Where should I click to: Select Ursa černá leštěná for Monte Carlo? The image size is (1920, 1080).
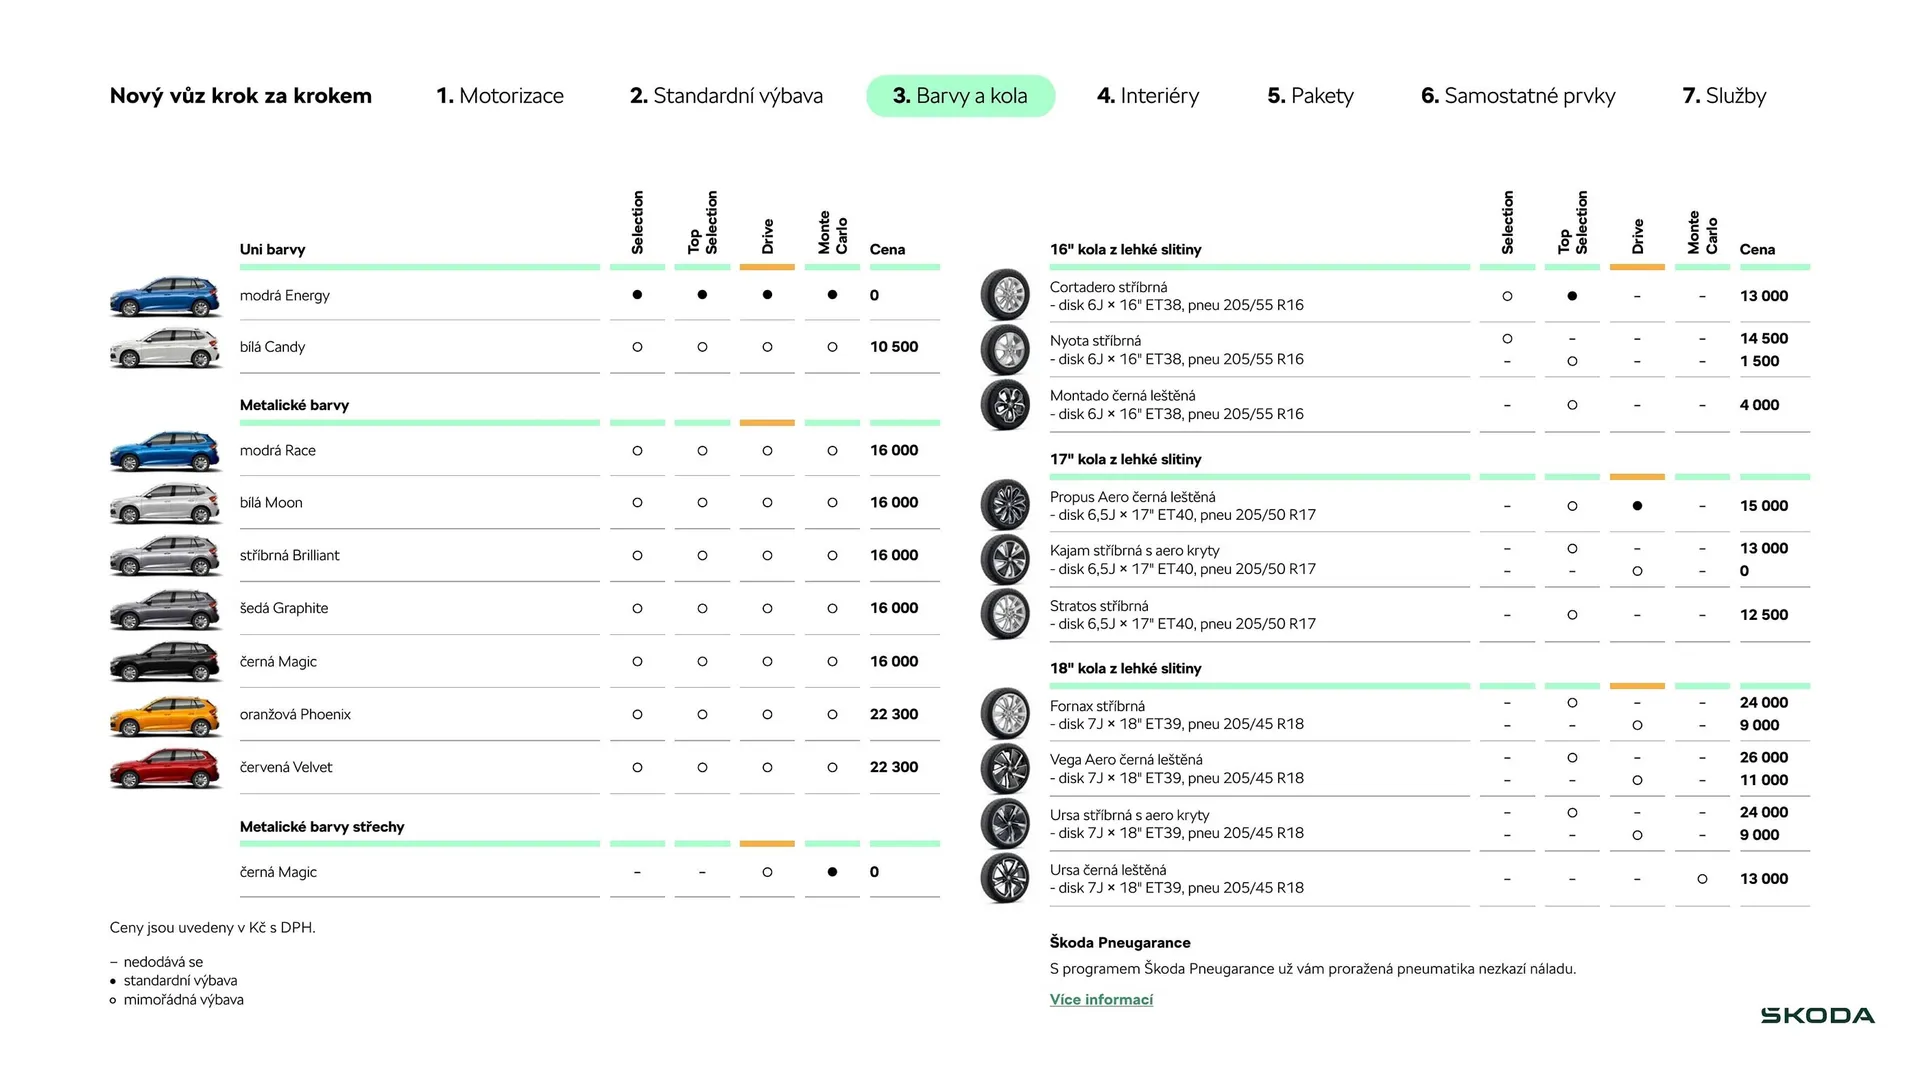coord(1702,879)
